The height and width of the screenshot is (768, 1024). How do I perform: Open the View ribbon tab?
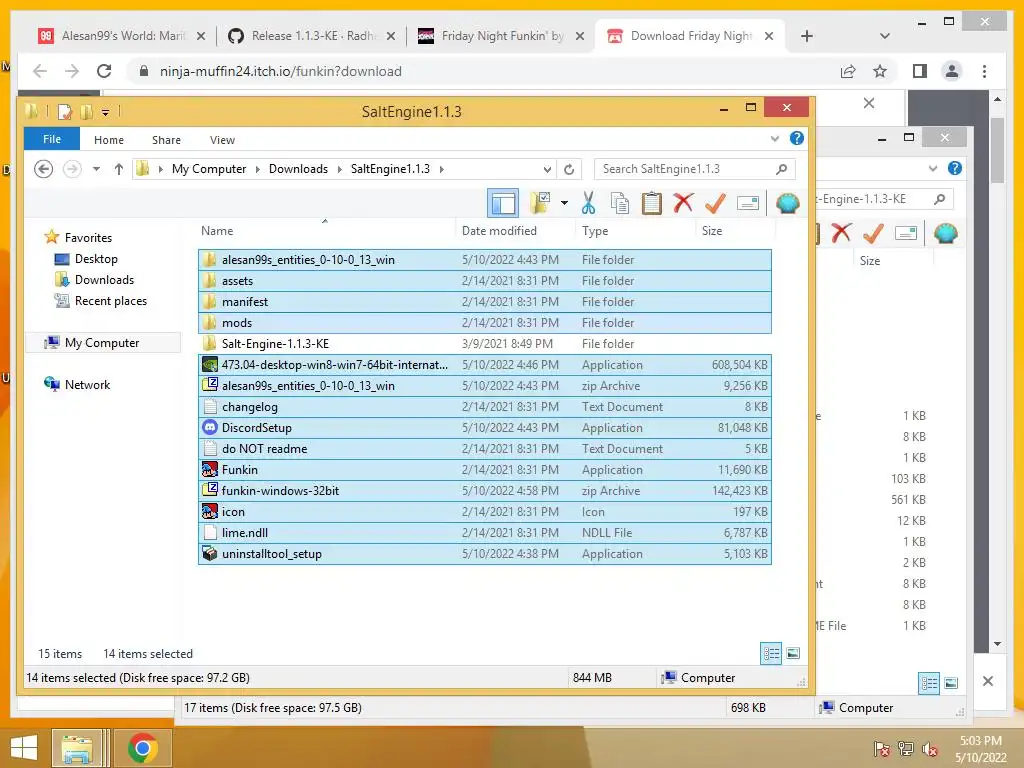(222, 140)
